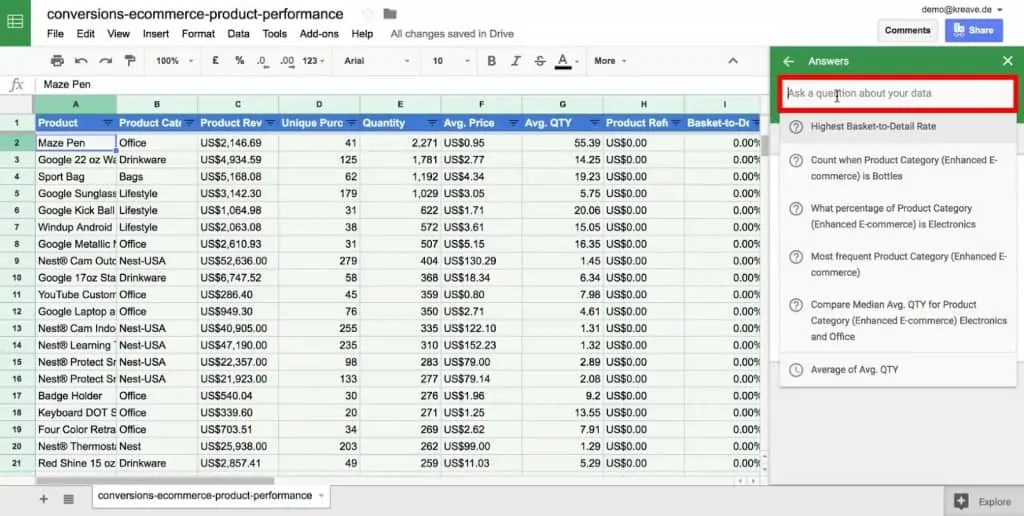Decrease decimal places

pyautogui.click(x=262, y=61)
